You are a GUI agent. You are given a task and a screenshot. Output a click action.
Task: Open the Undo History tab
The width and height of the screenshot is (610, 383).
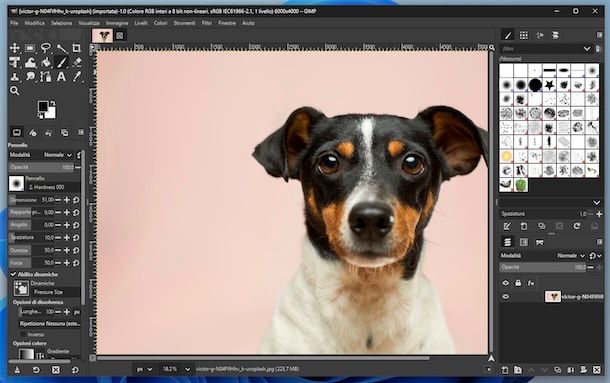(x=48, y=133)
